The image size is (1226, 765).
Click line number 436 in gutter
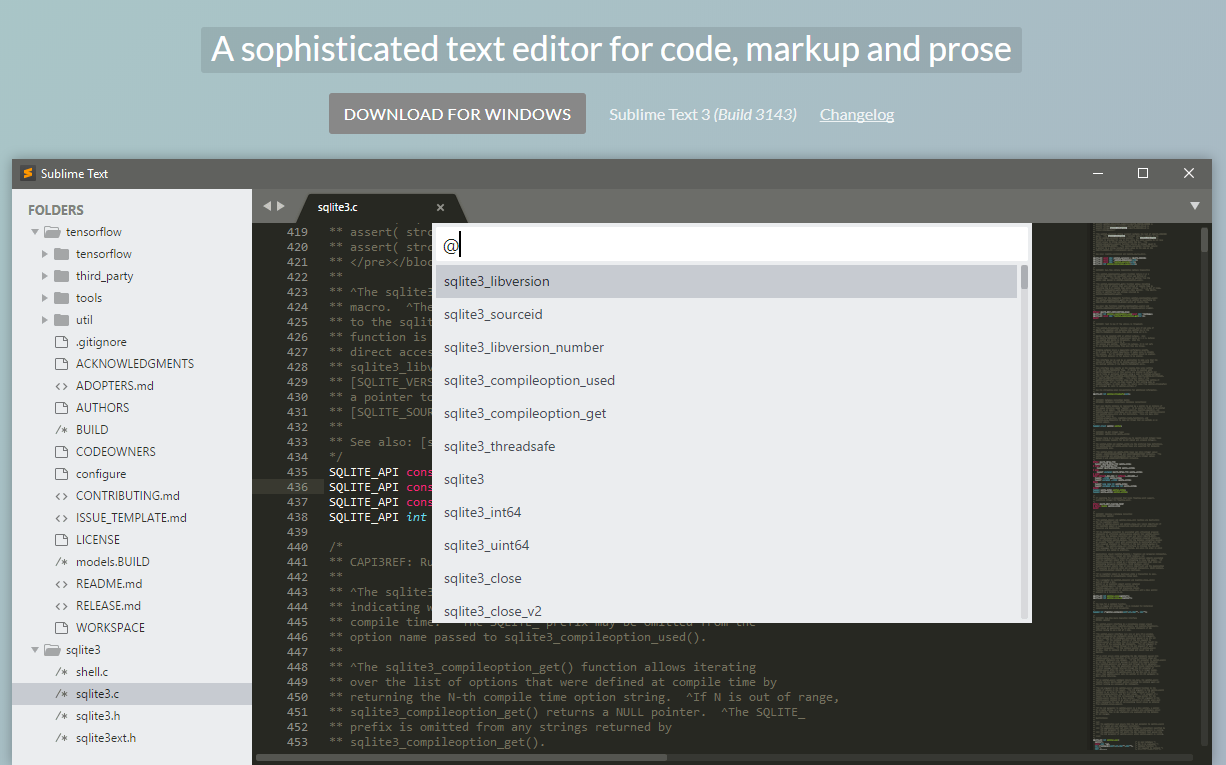297,487
